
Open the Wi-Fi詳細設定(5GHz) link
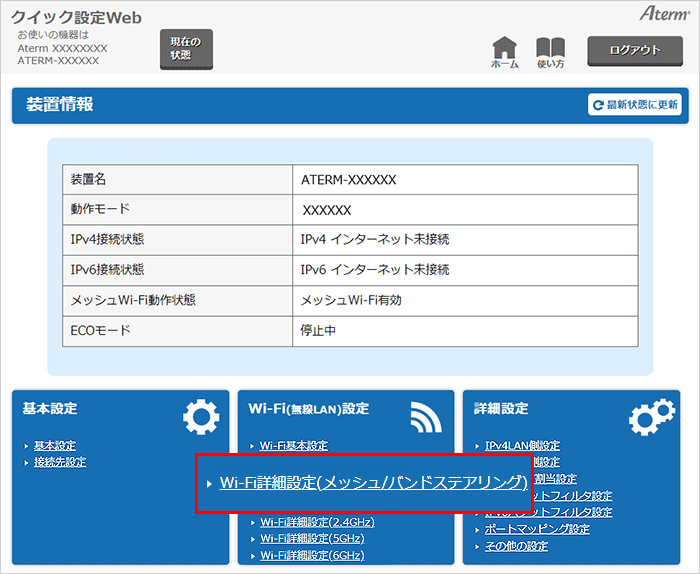(311, 538)
